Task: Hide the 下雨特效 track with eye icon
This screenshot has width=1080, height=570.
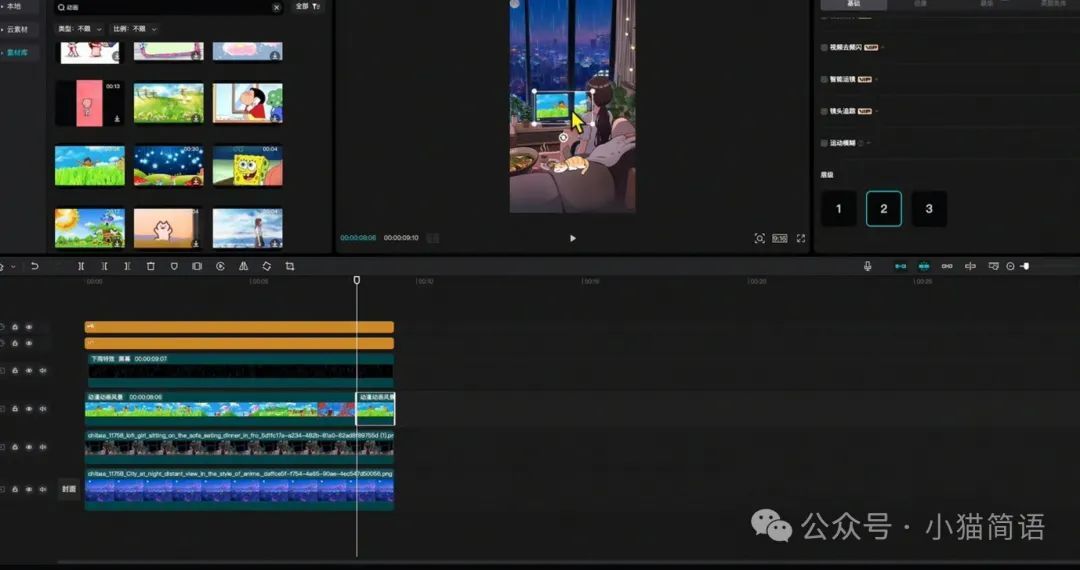Action: (x=29, y=370)
